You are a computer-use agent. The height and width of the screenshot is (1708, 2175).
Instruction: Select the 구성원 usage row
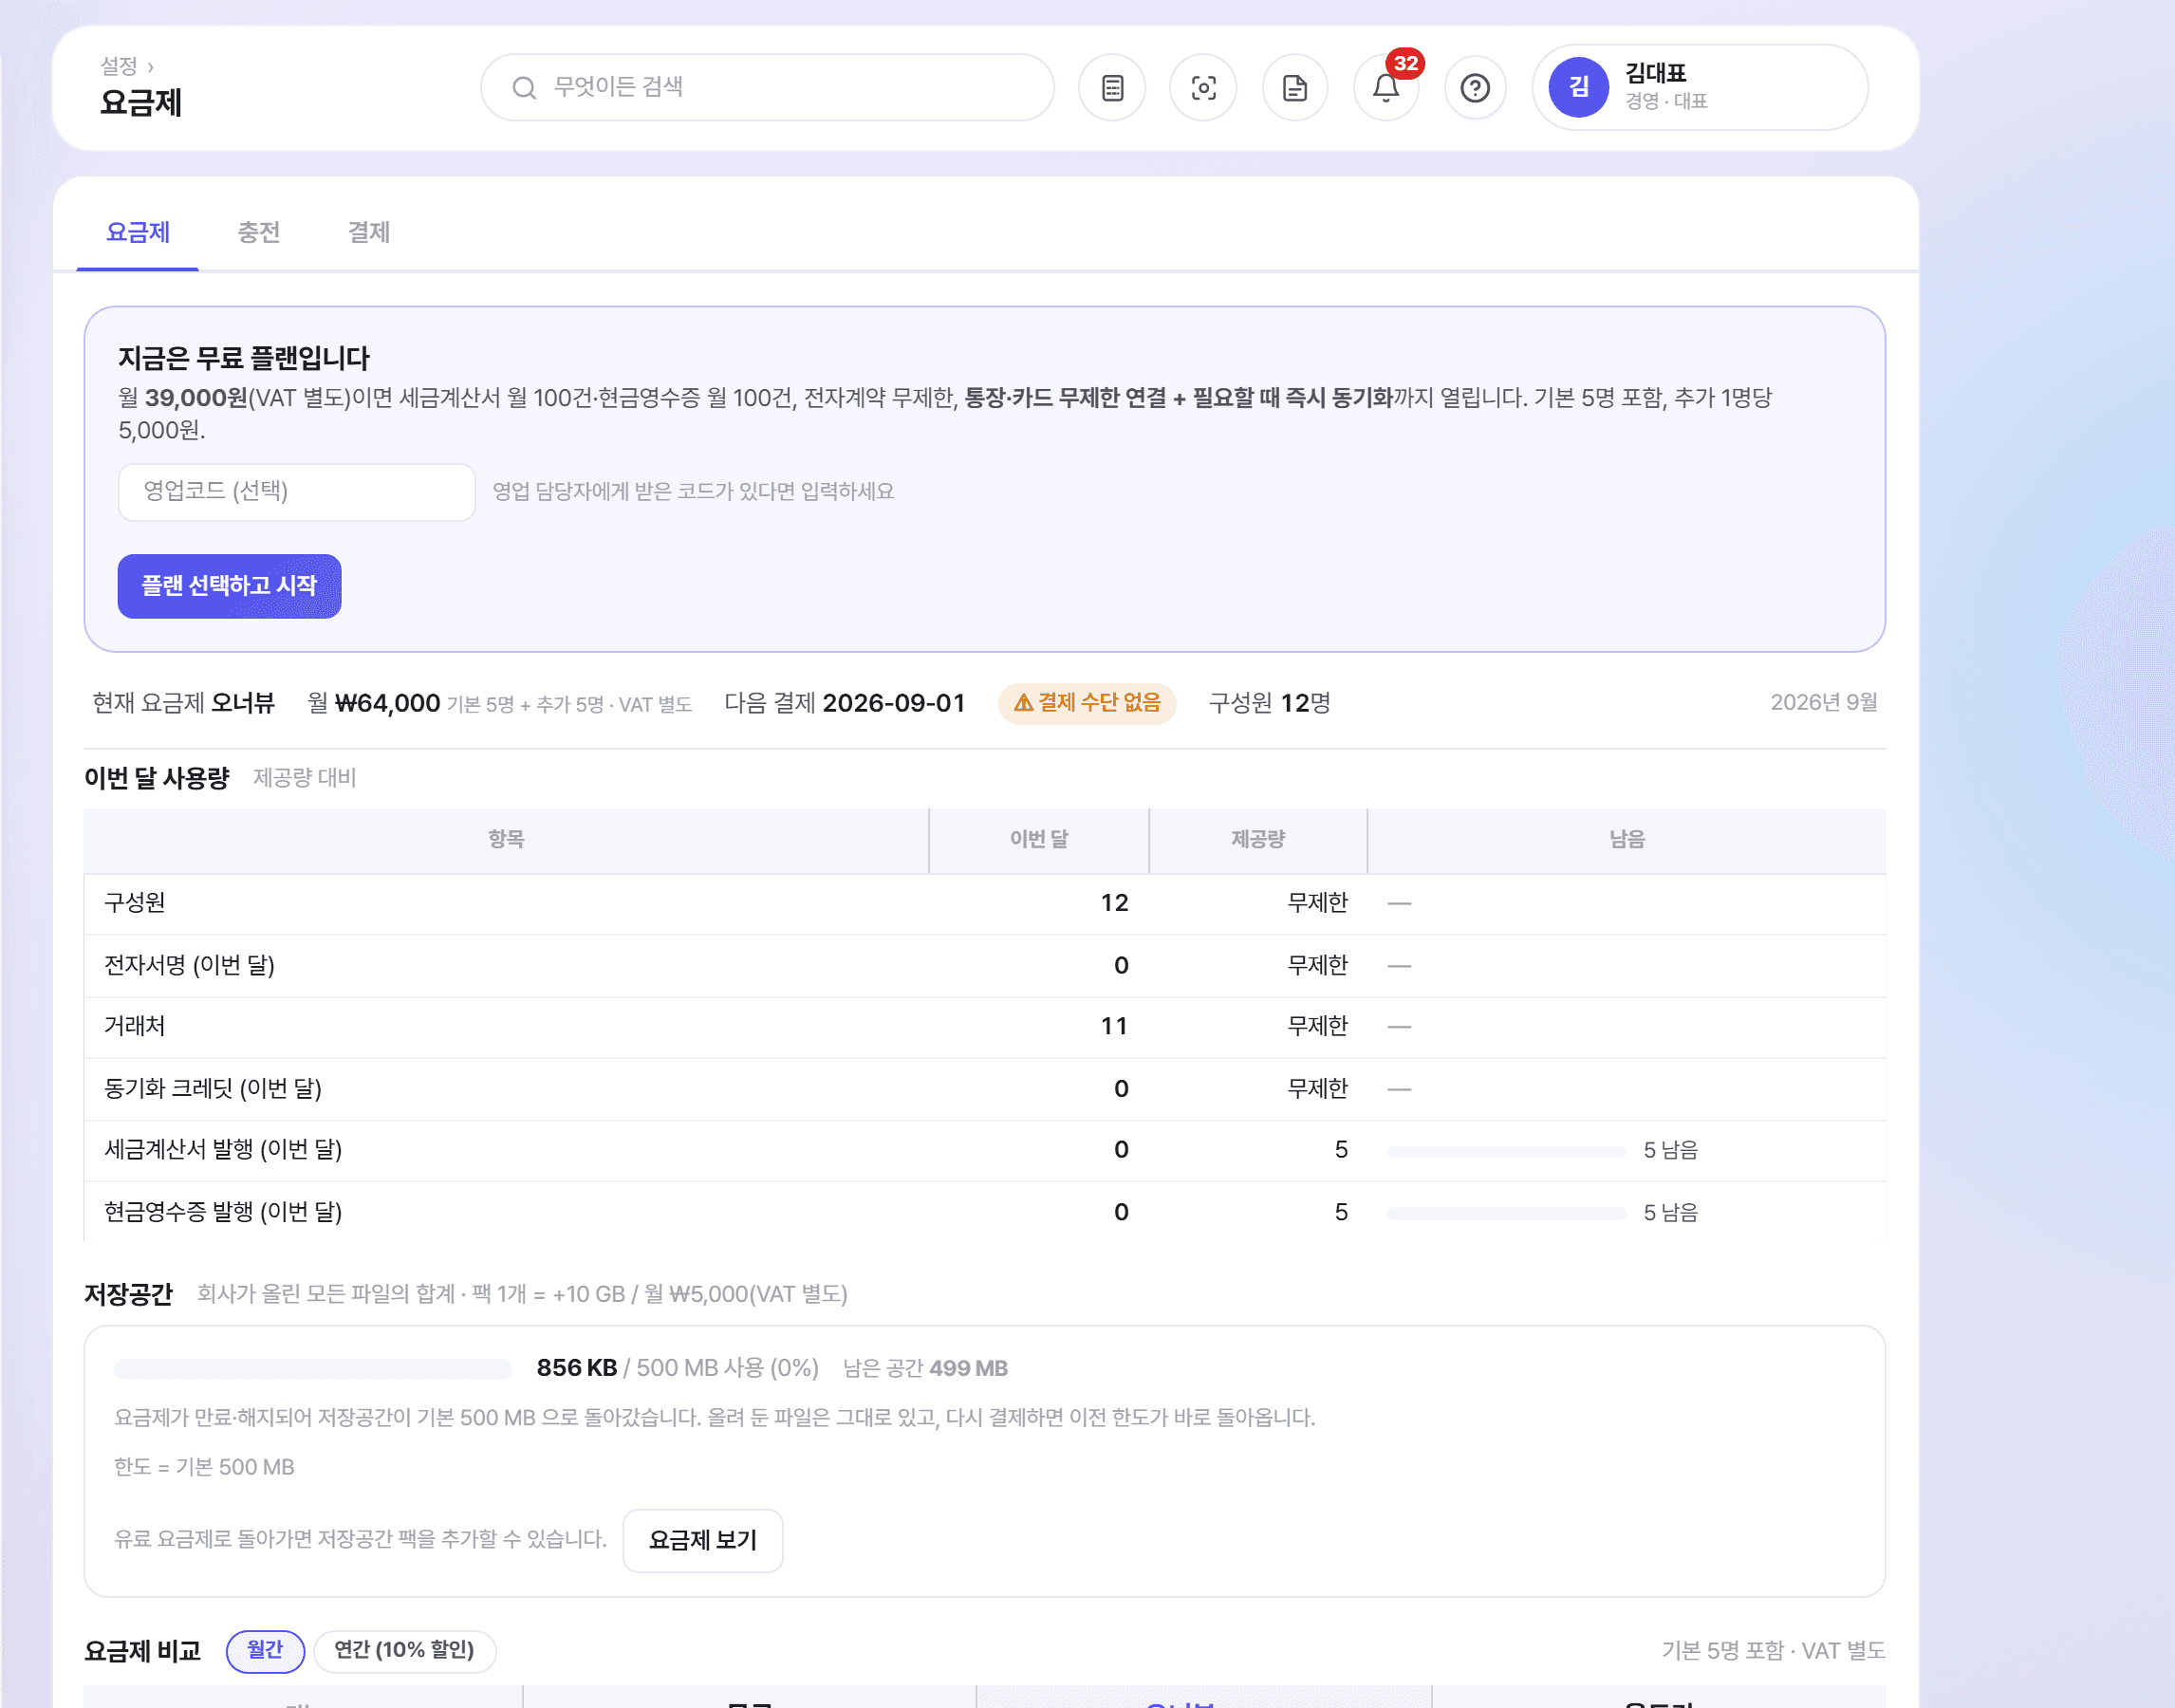coord(985,904)
